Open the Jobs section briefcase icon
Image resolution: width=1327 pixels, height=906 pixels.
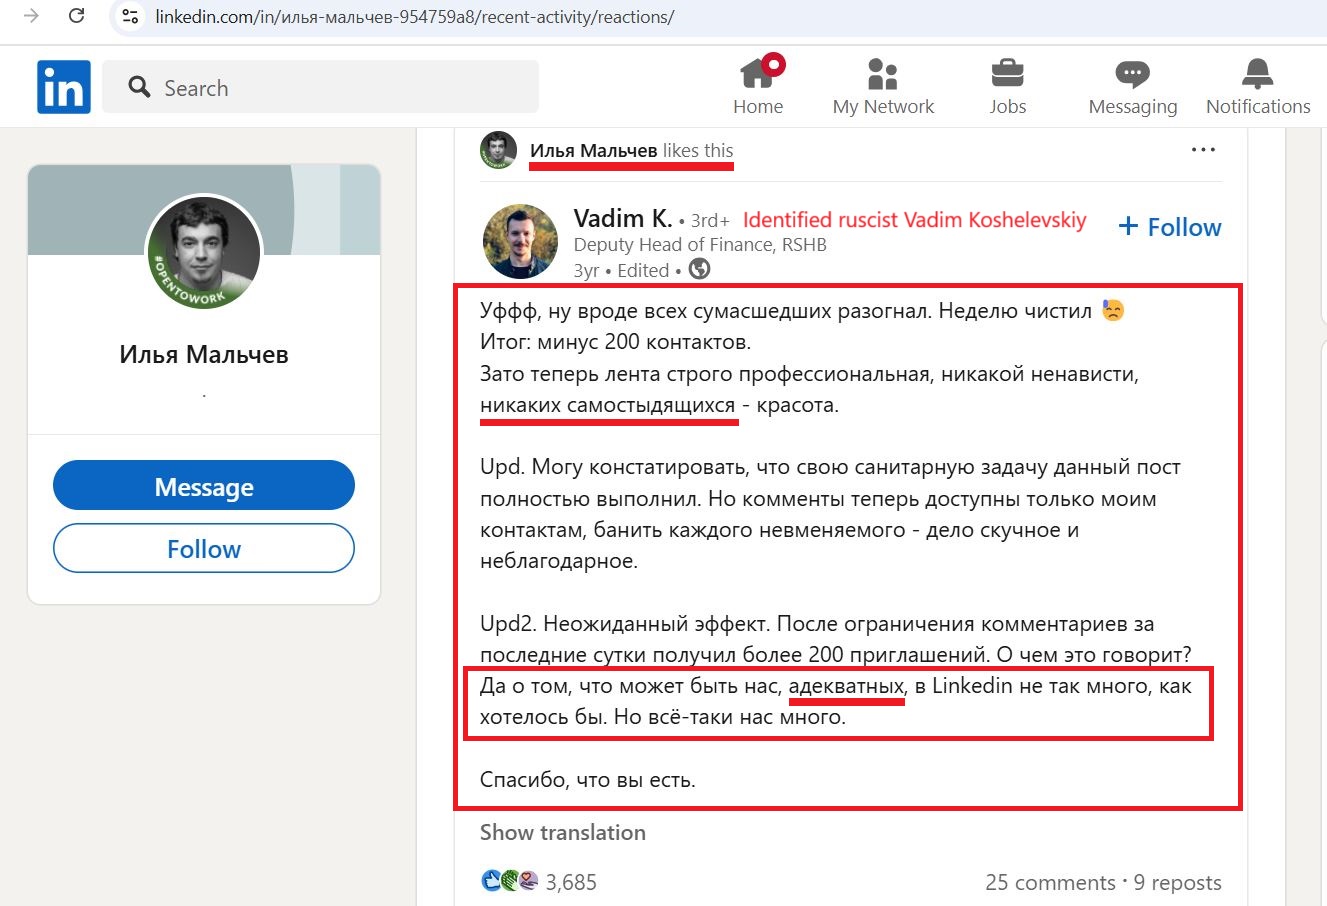[x=1007, y=72]
